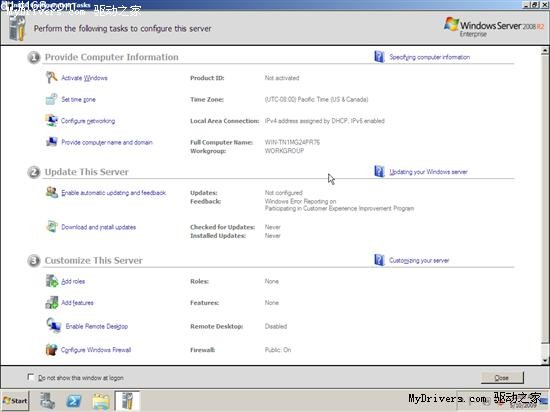This screenshot has height=412, width=550.
Task: Open Server Manager from the taskbar
Action: pyautogui.click(x=47, y=401)
